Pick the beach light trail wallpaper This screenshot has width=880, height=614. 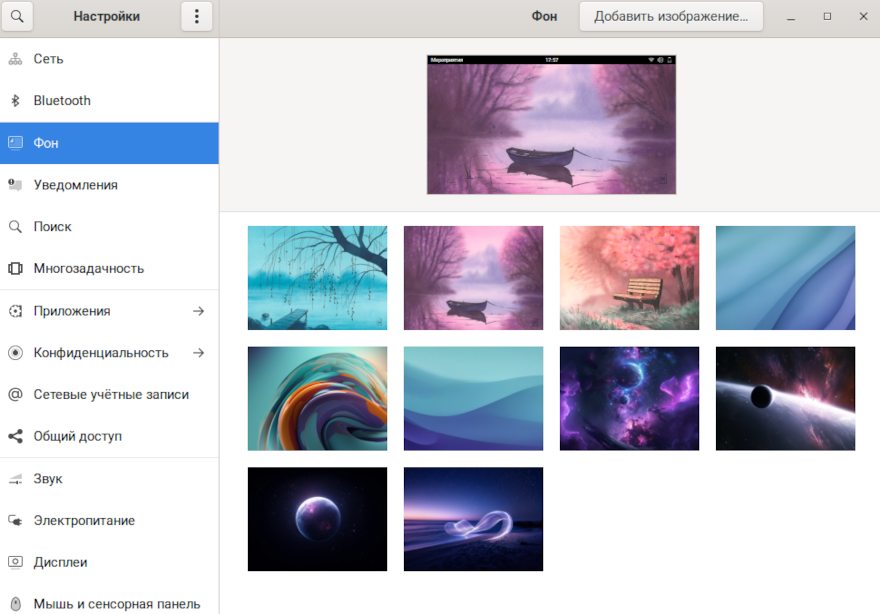pos(473,519)
